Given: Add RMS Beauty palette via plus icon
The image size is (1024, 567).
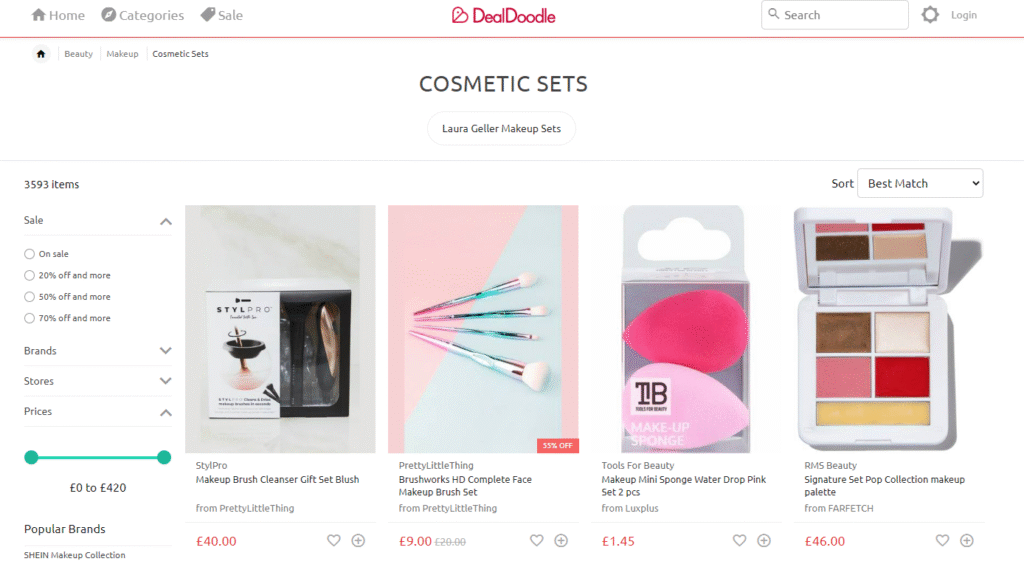Looking at the screenshot, I should click(x=967, y=540).
